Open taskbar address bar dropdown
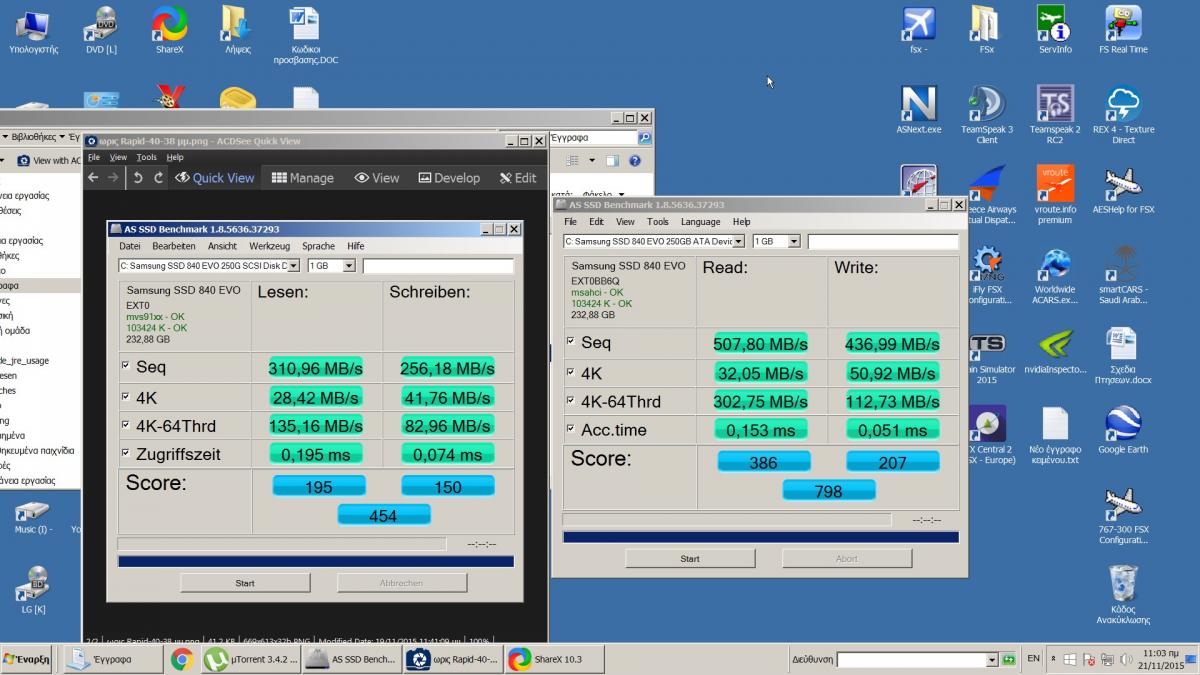The width and height of the screenshot is (1200, 675). click(x=993, y=660)
